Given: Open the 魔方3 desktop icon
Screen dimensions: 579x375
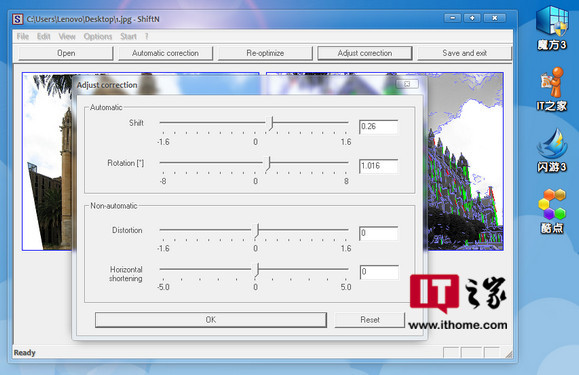Looking at the screenshot, I should (552, 28).
